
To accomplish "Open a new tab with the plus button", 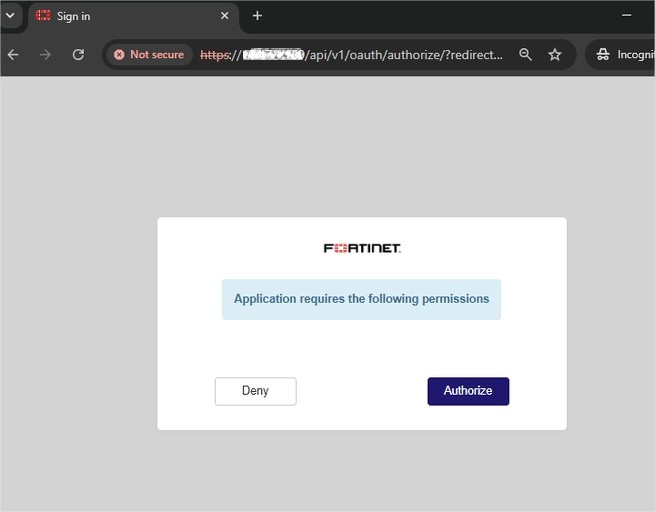I will click(x=257, y=16).
